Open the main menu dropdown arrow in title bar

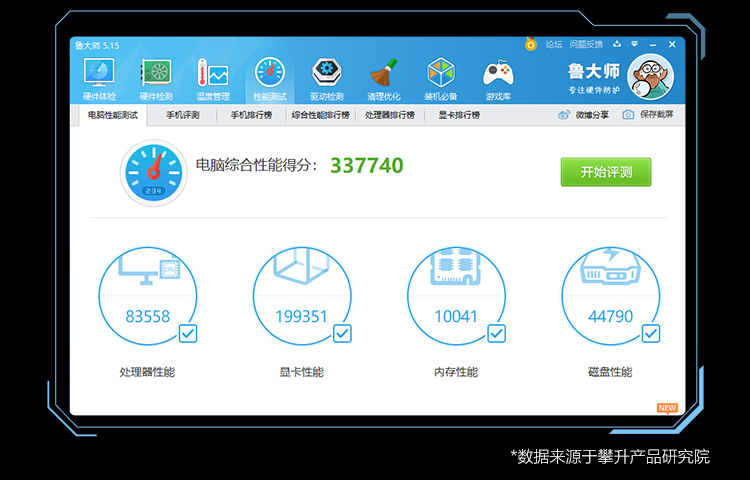(x=634, y=44)
